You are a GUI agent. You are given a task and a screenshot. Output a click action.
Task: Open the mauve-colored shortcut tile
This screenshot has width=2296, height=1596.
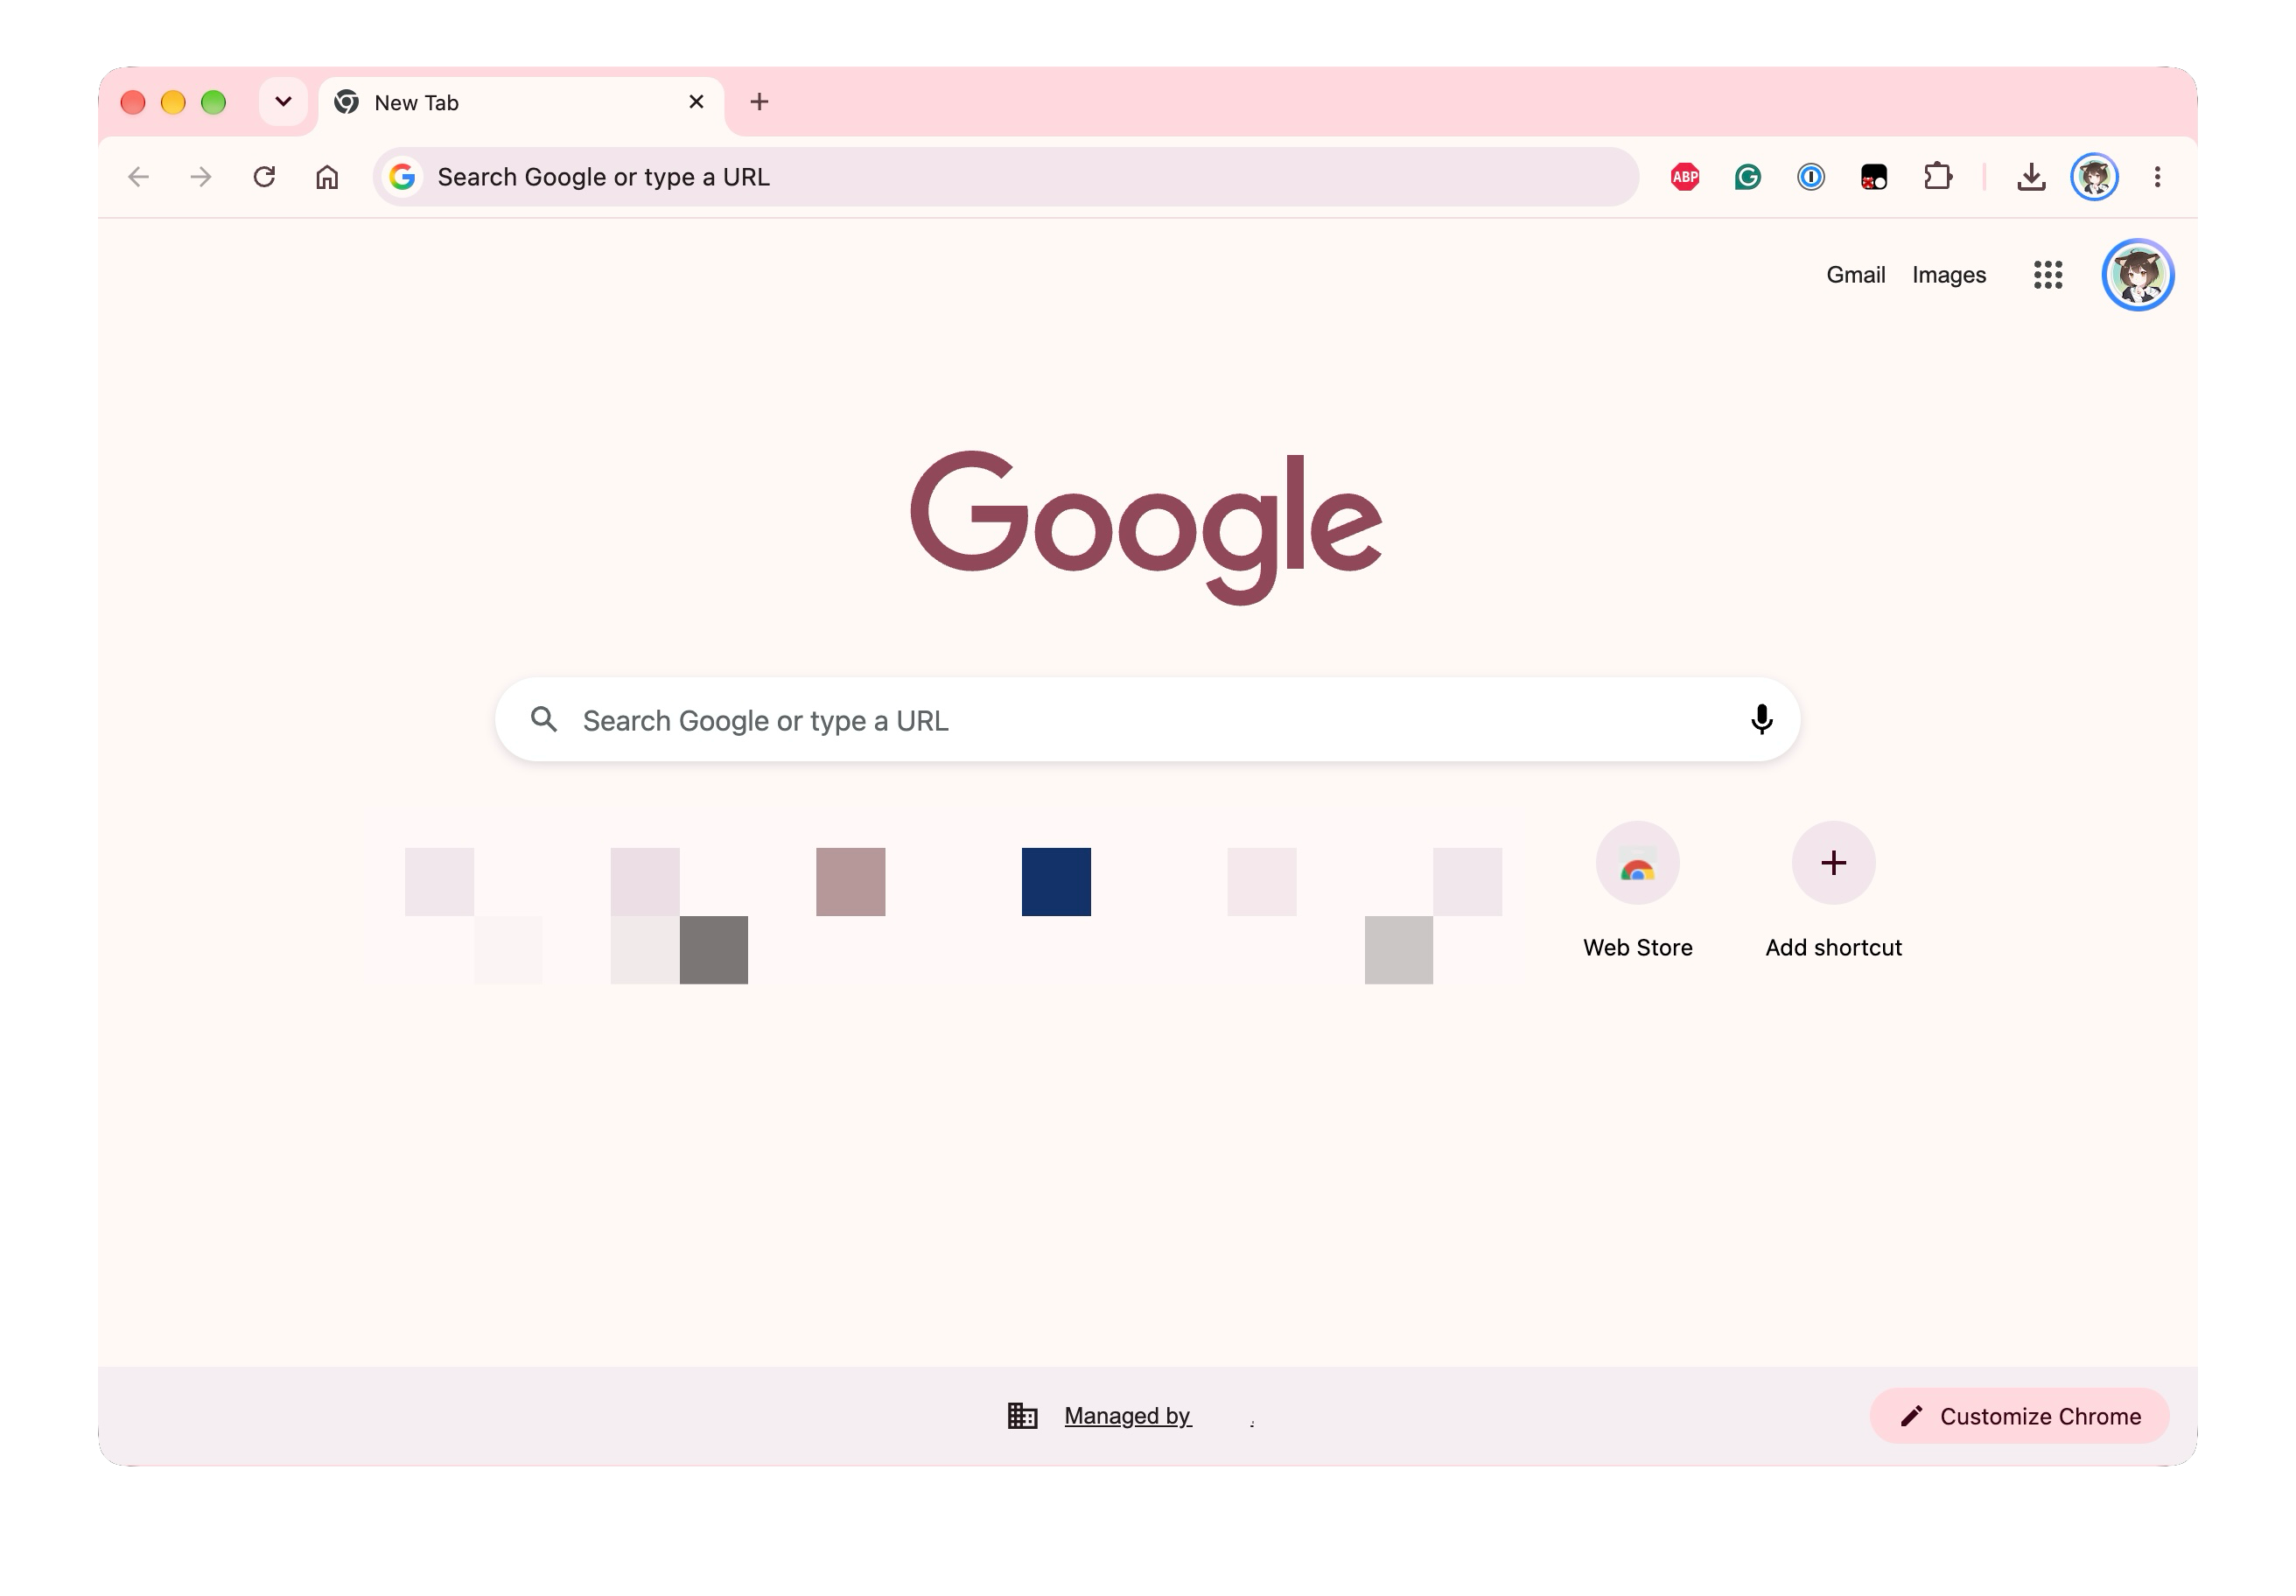850,882
